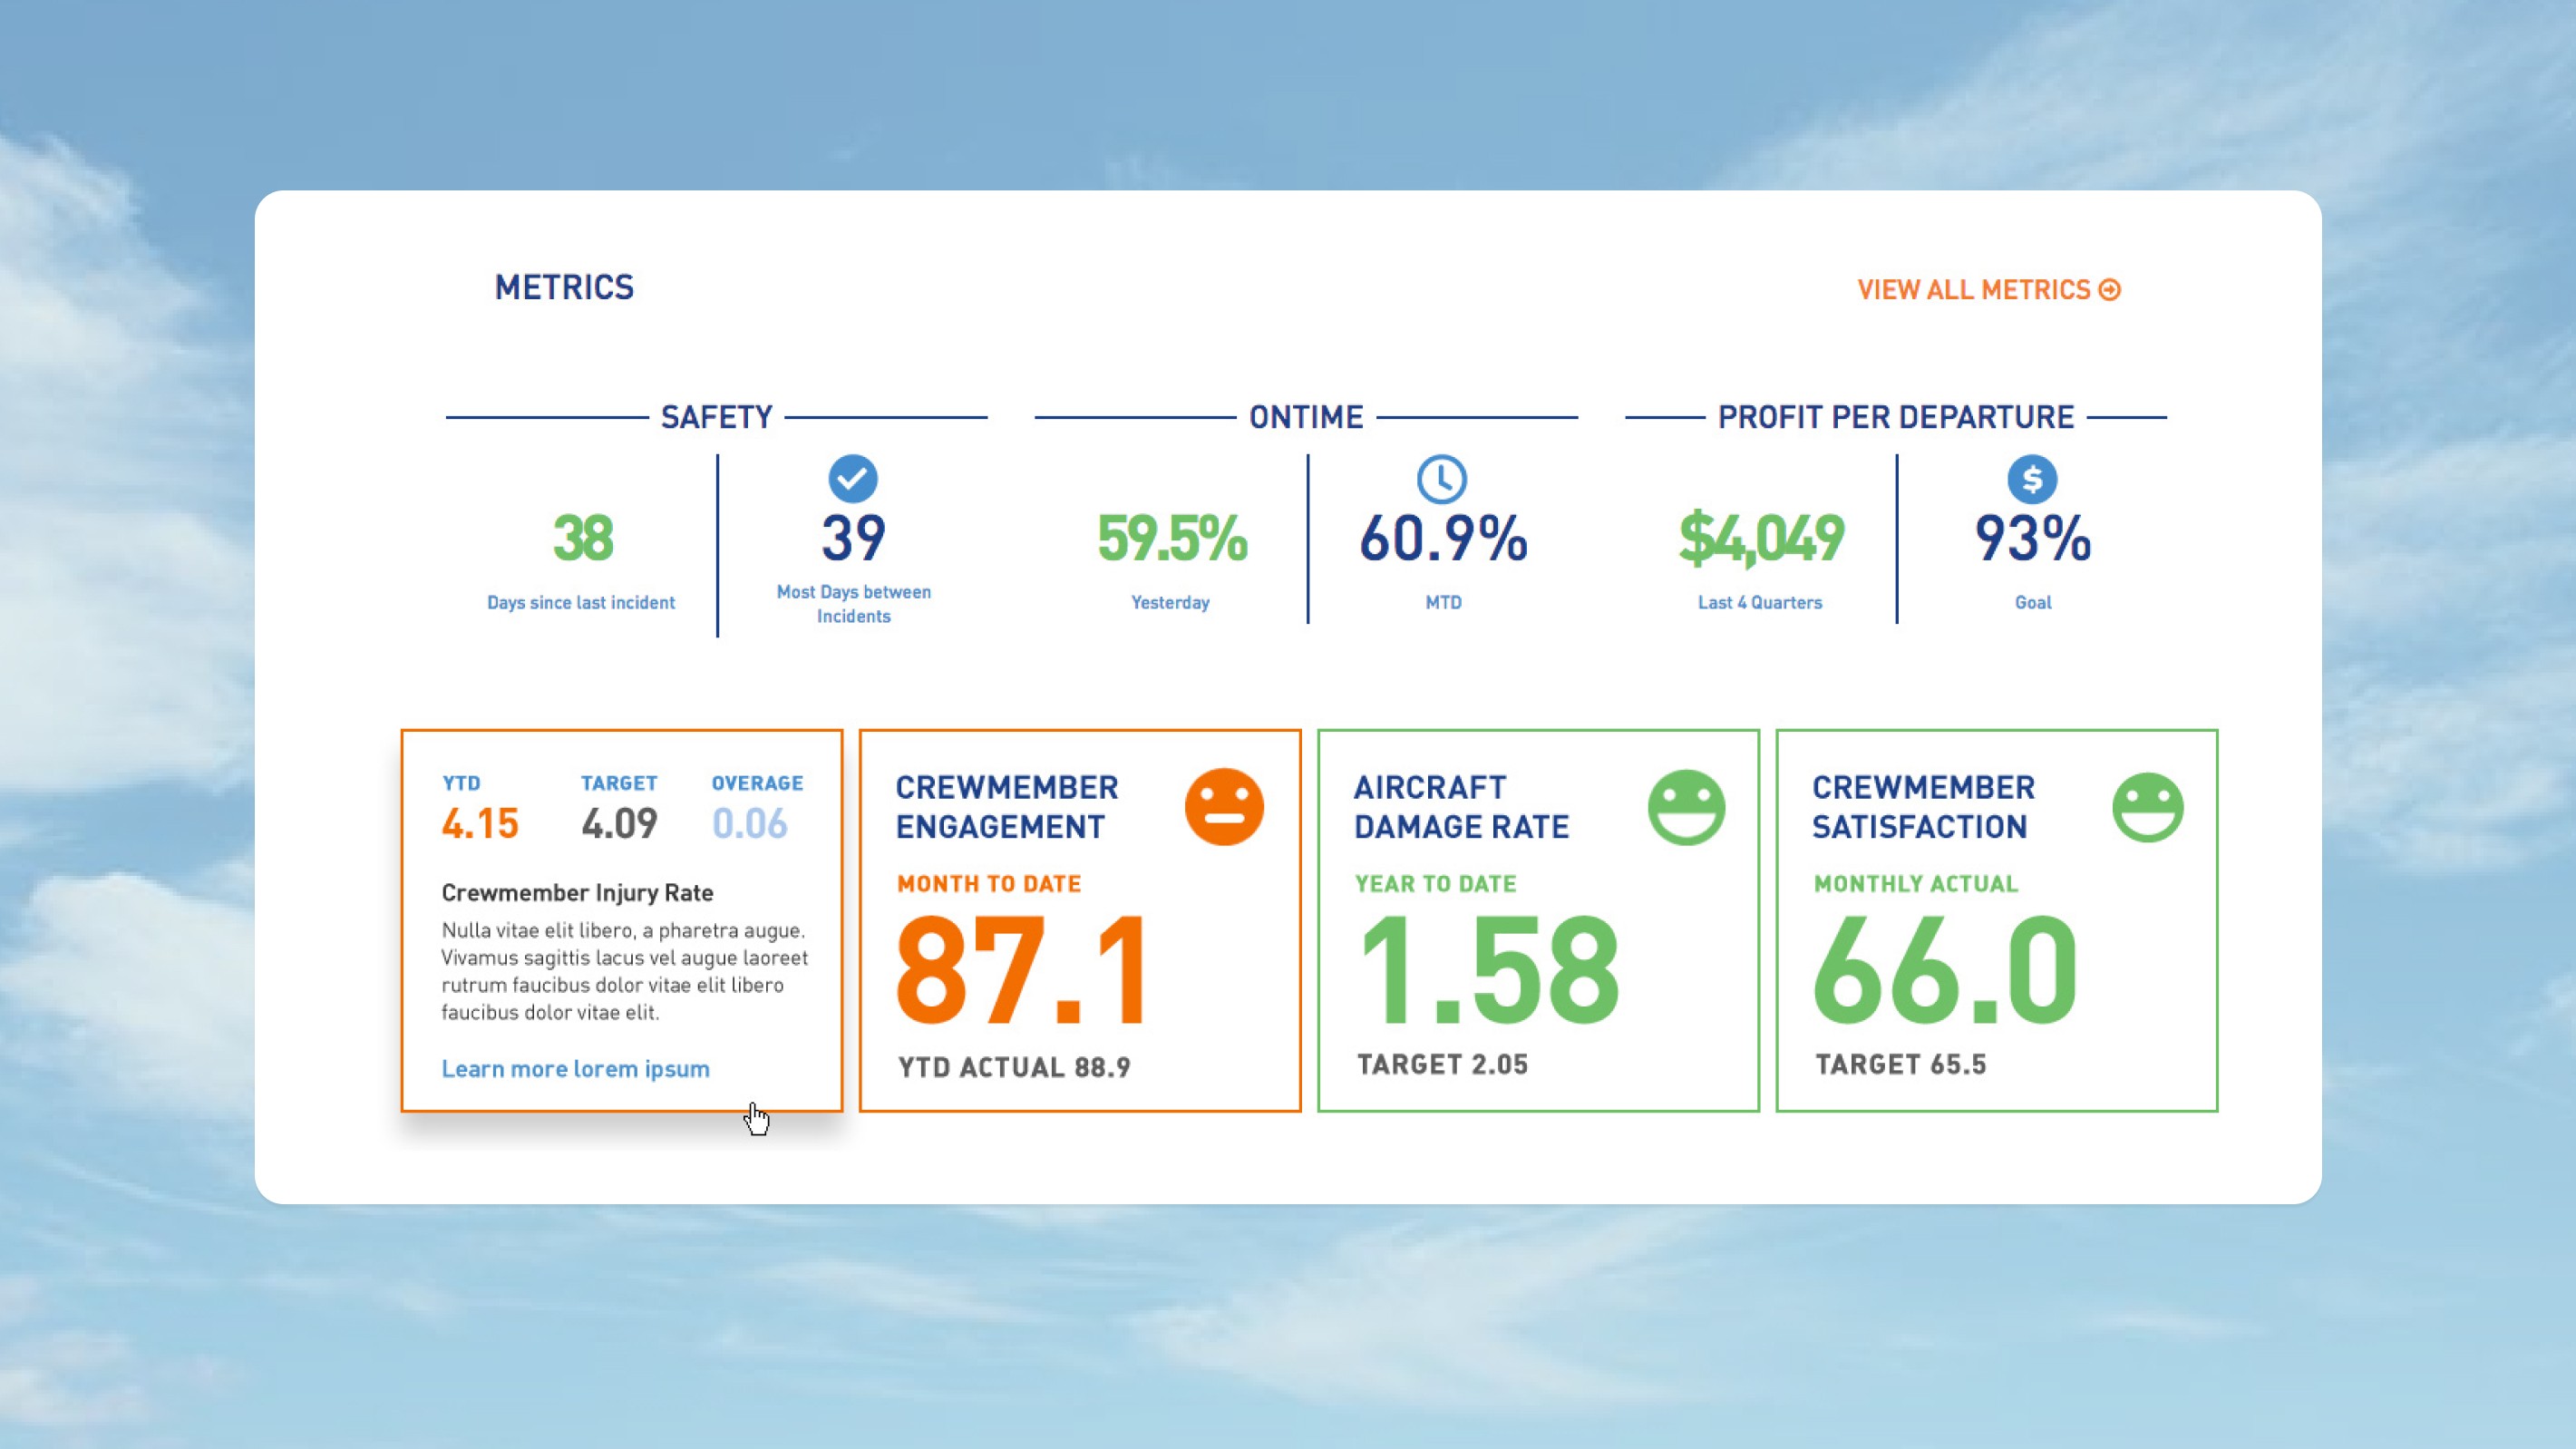Click the clock icon above 60.9%
This screenshot has height=1449, width=2576.
click(x=1442, y=479)
